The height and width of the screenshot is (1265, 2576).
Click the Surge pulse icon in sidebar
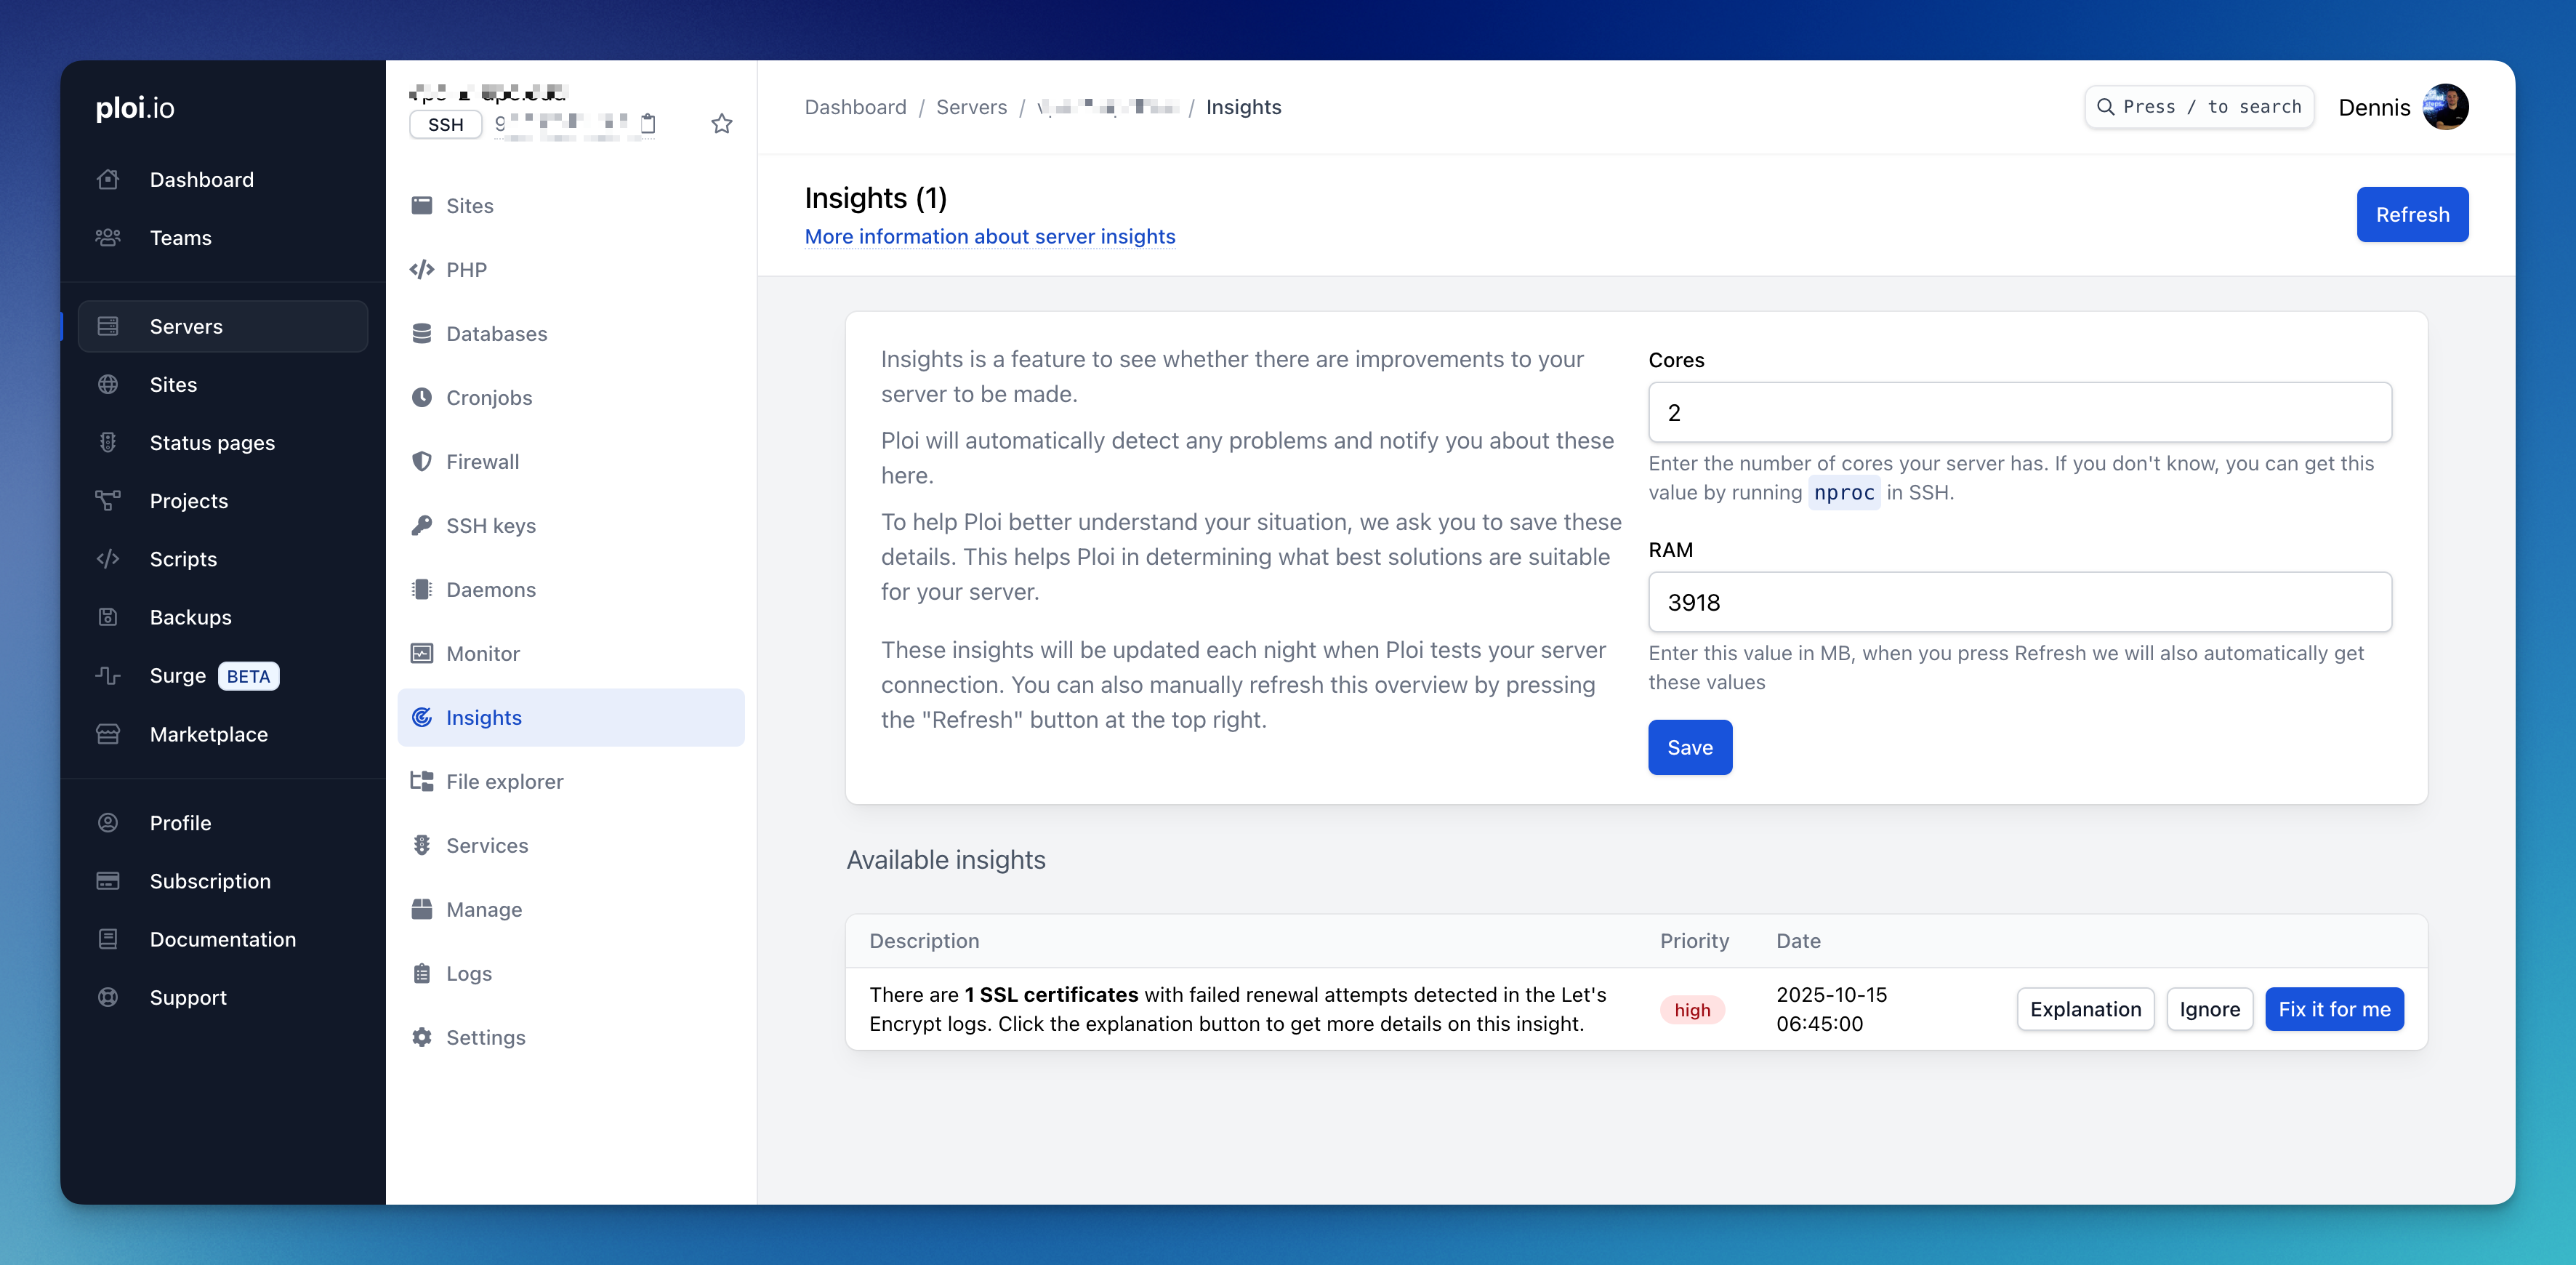(108, 675)
